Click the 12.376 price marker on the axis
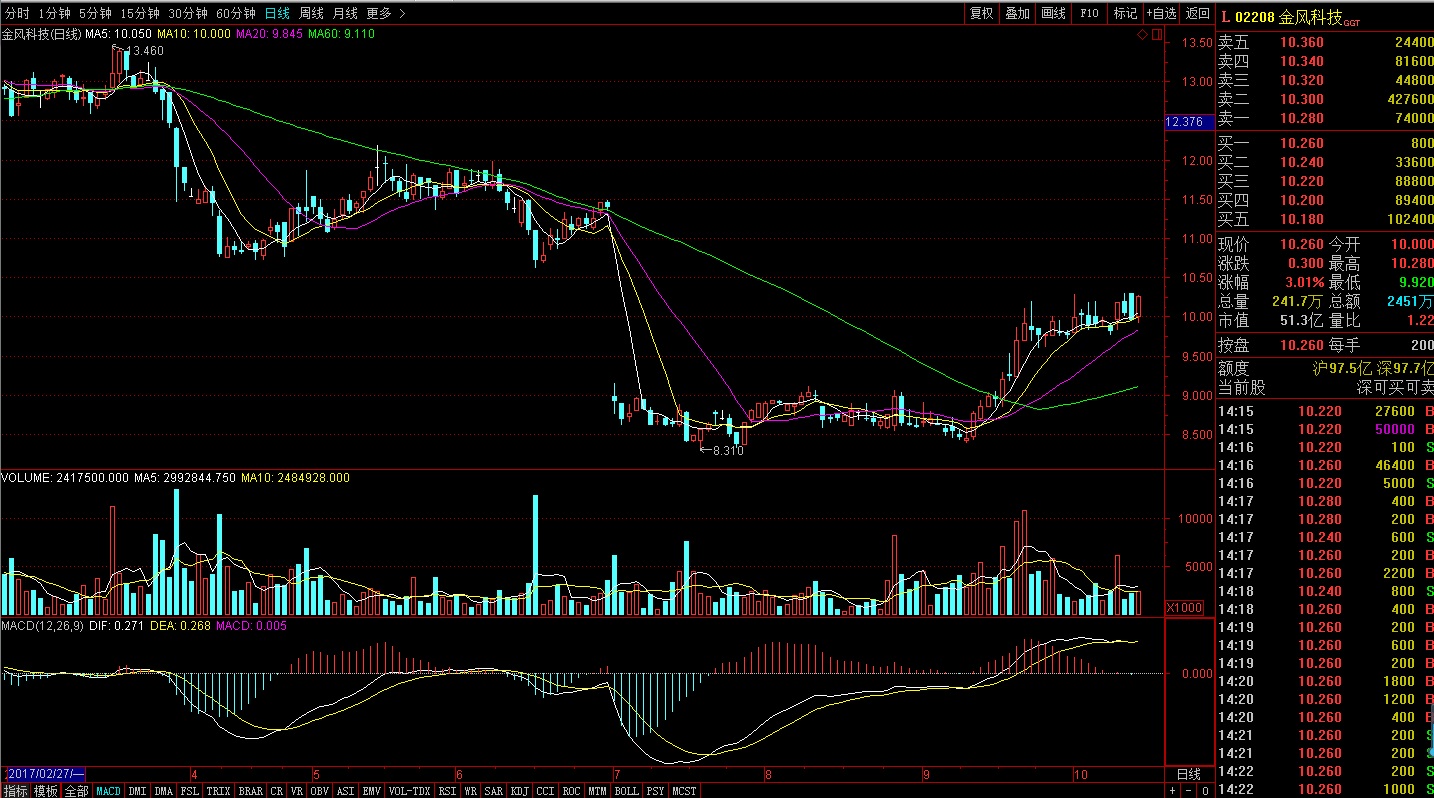This screenshot has height=798, width=1434. (1188, 122)
